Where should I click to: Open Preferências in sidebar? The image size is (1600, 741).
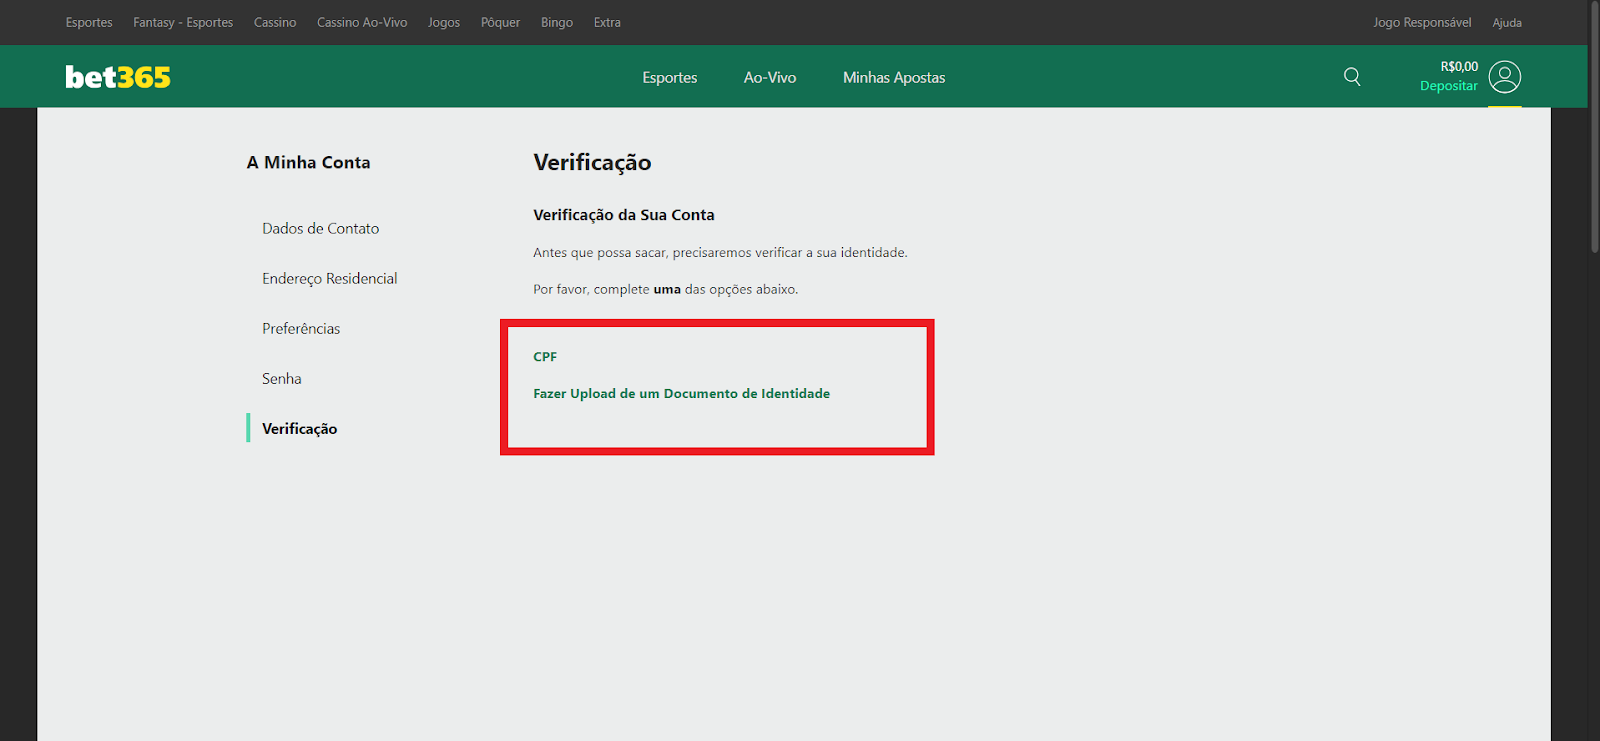tap(301, 328)
